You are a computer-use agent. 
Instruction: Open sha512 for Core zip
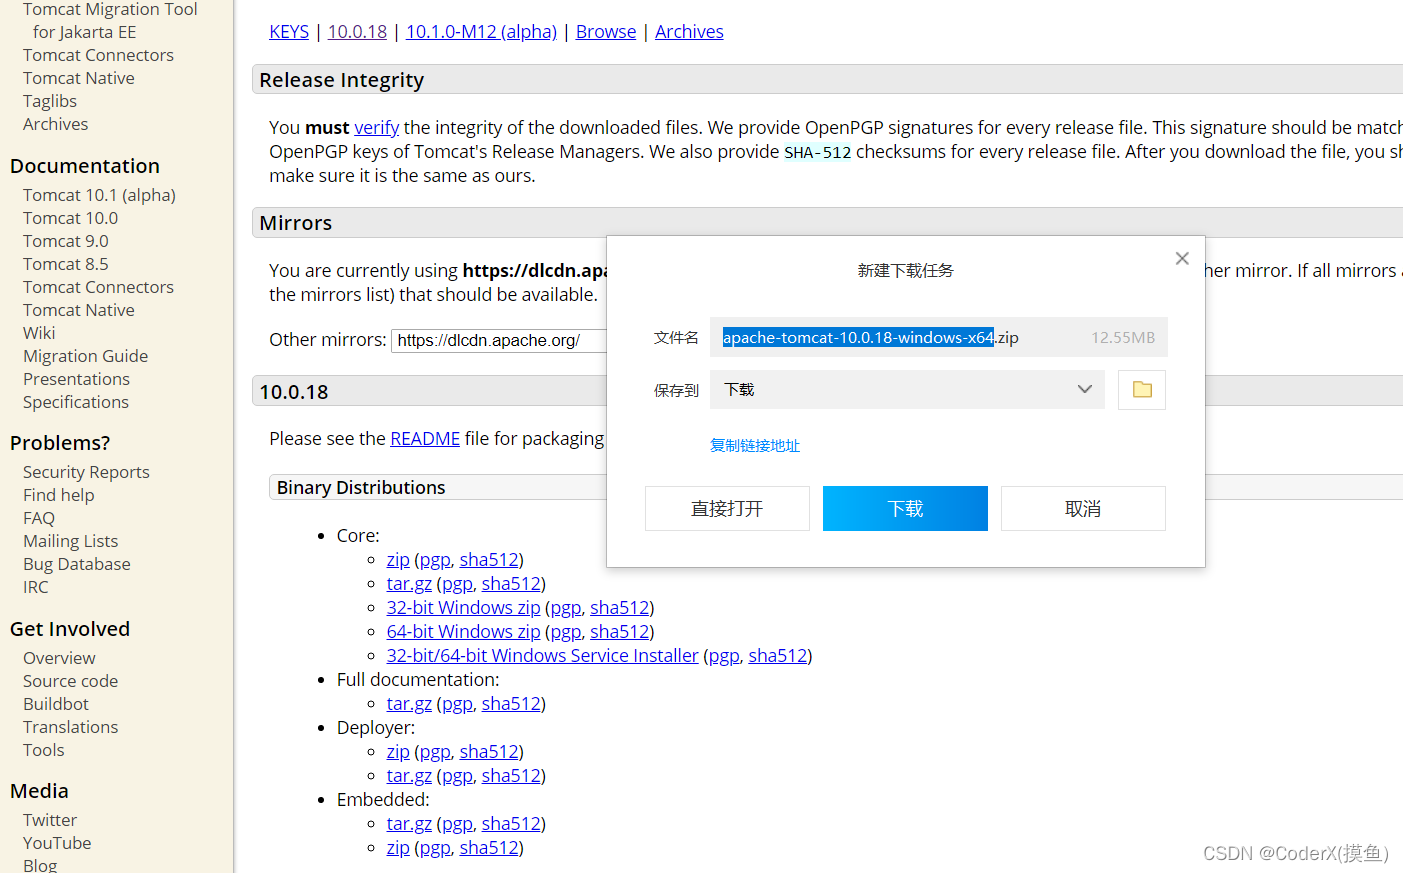(x=489, y=559)
